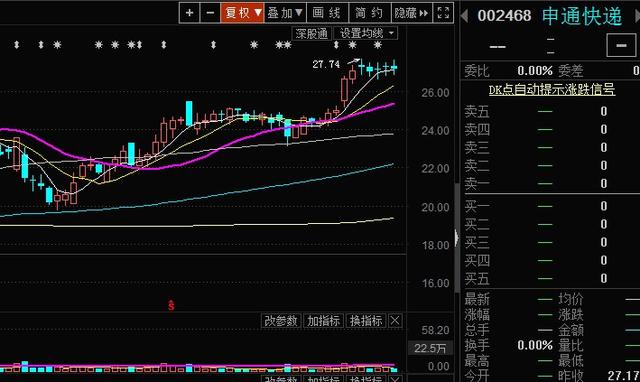Click 加指标 to add indicator
The width and height of the screenshot is (640, 382).
tap(323, 321)
